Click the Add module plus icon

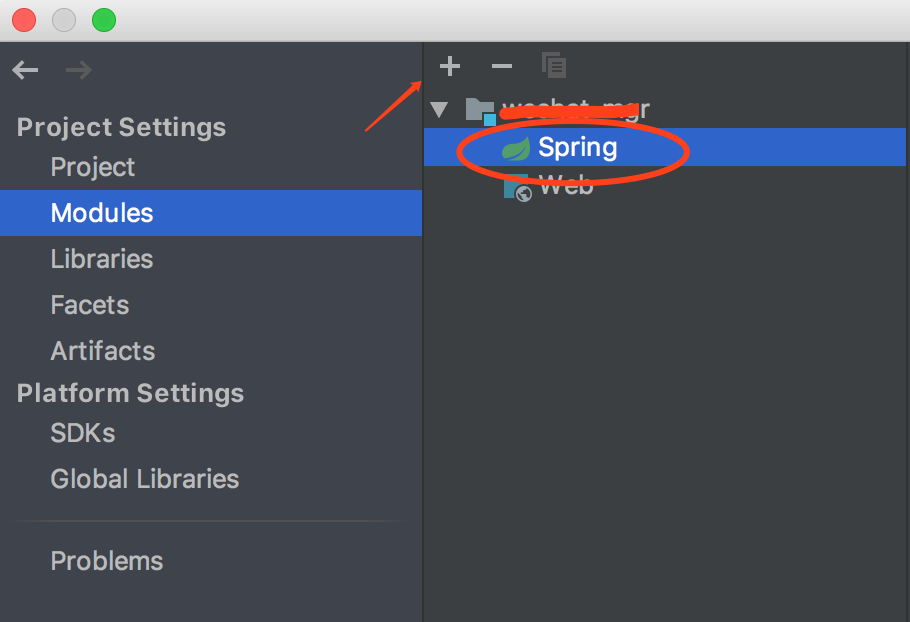click(x=449, y=66)
